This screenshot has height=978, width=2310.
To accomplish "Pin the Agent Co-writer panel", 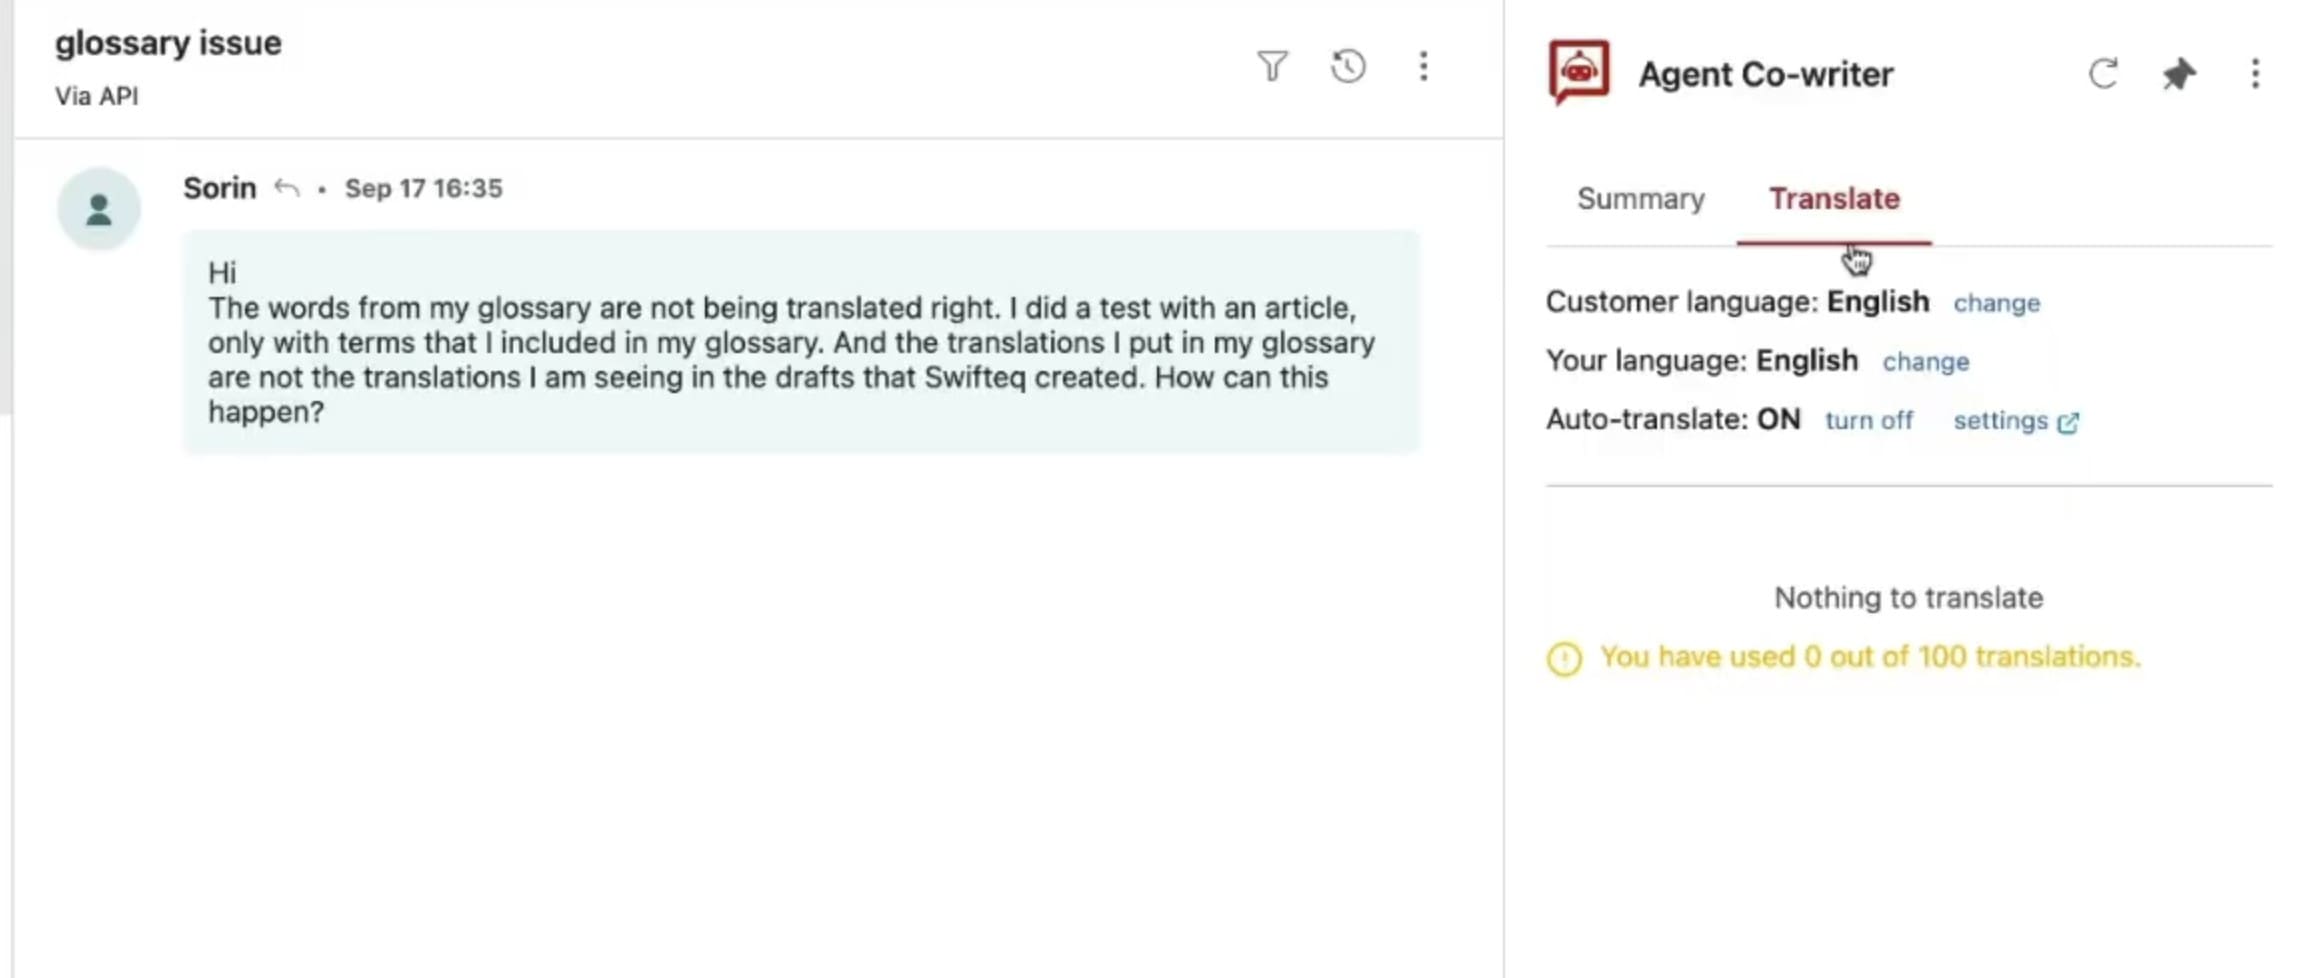I will click(x=2179, y=74).
